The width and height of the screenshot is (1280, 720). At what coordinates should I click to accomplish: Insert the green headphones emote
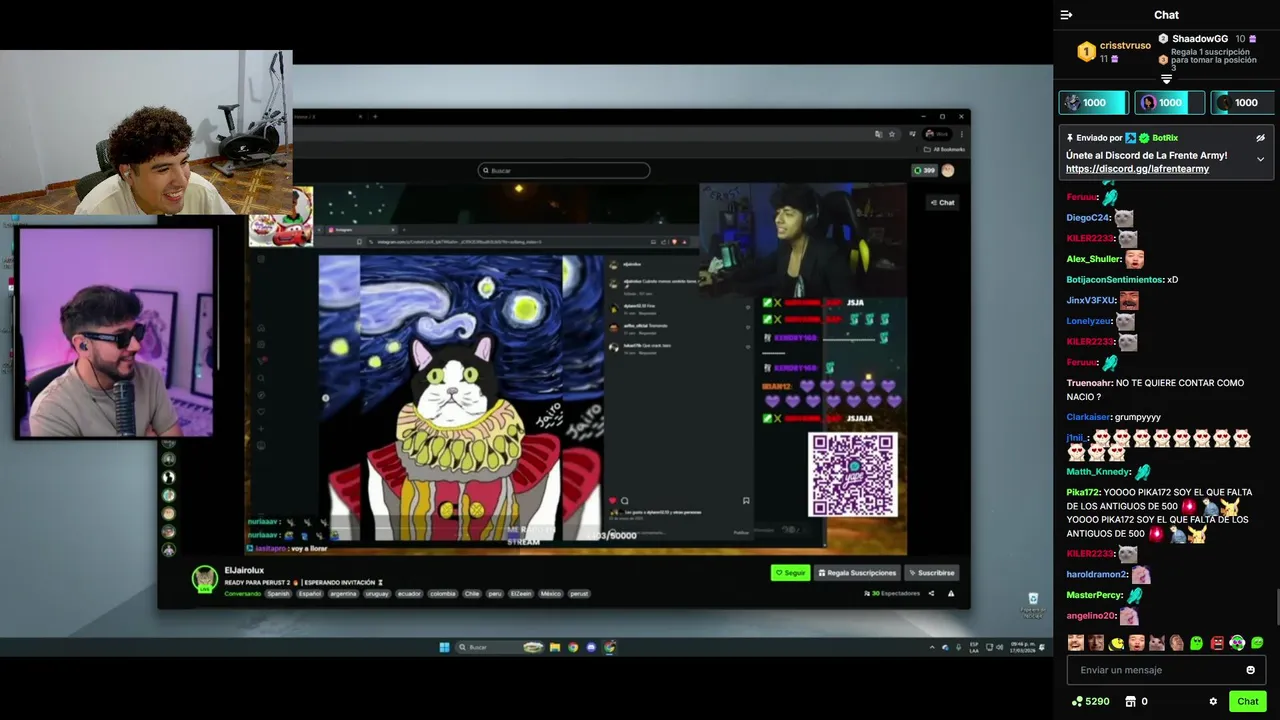(1237, 643)
